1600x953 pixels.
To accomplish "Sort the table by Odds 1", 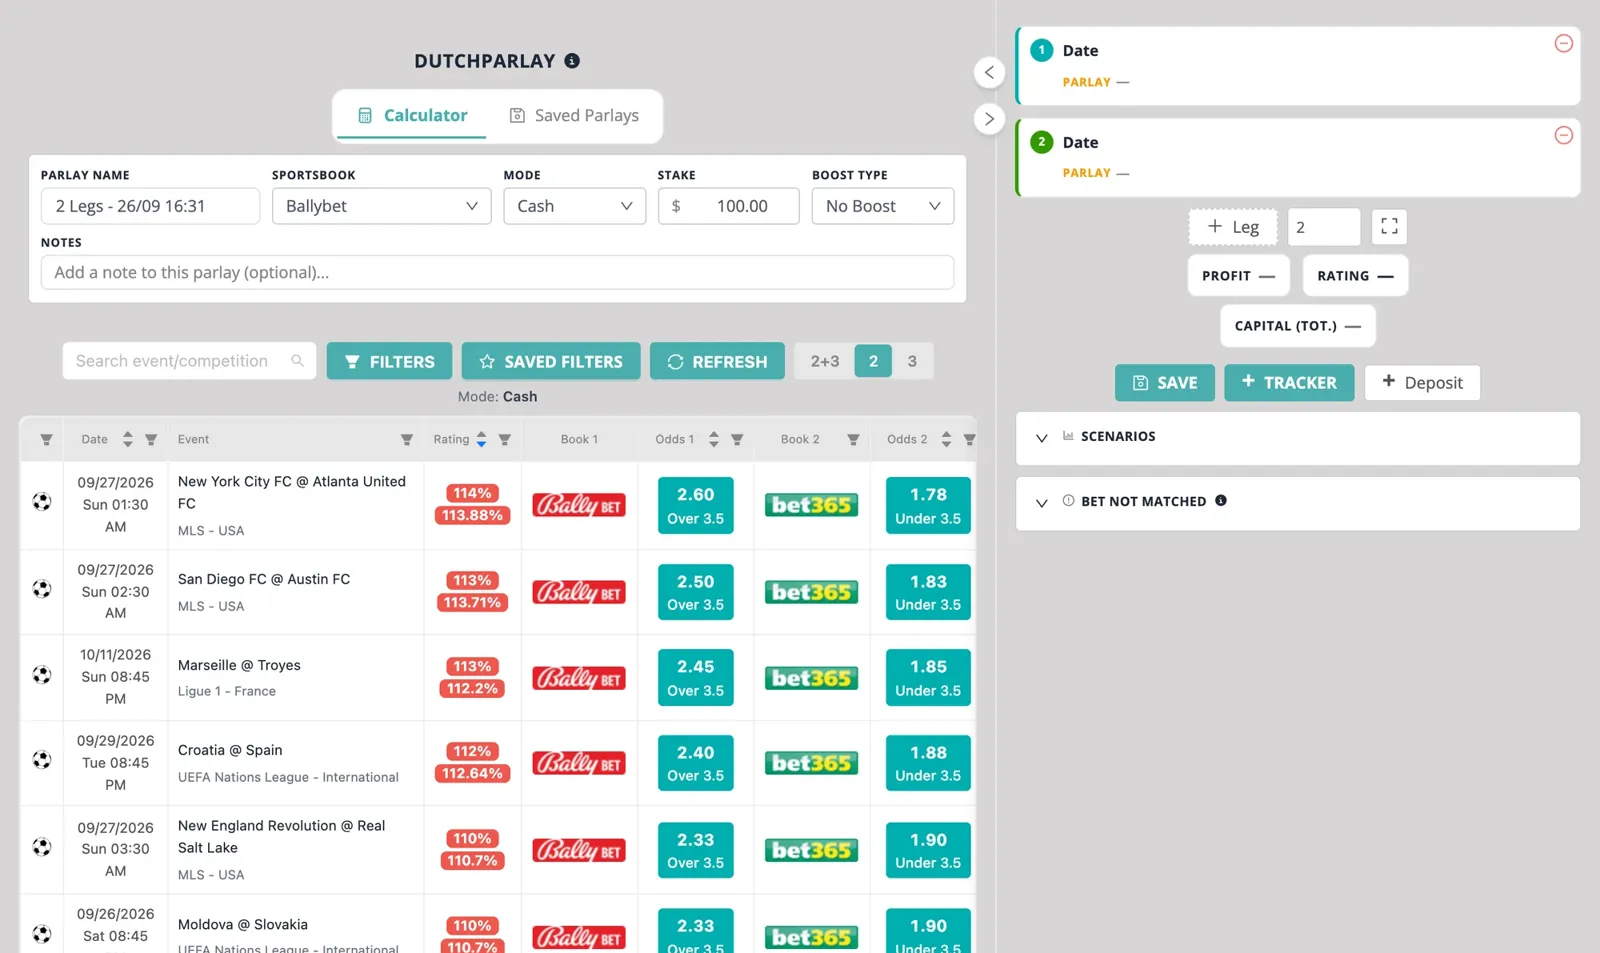I will click(714, 439).
